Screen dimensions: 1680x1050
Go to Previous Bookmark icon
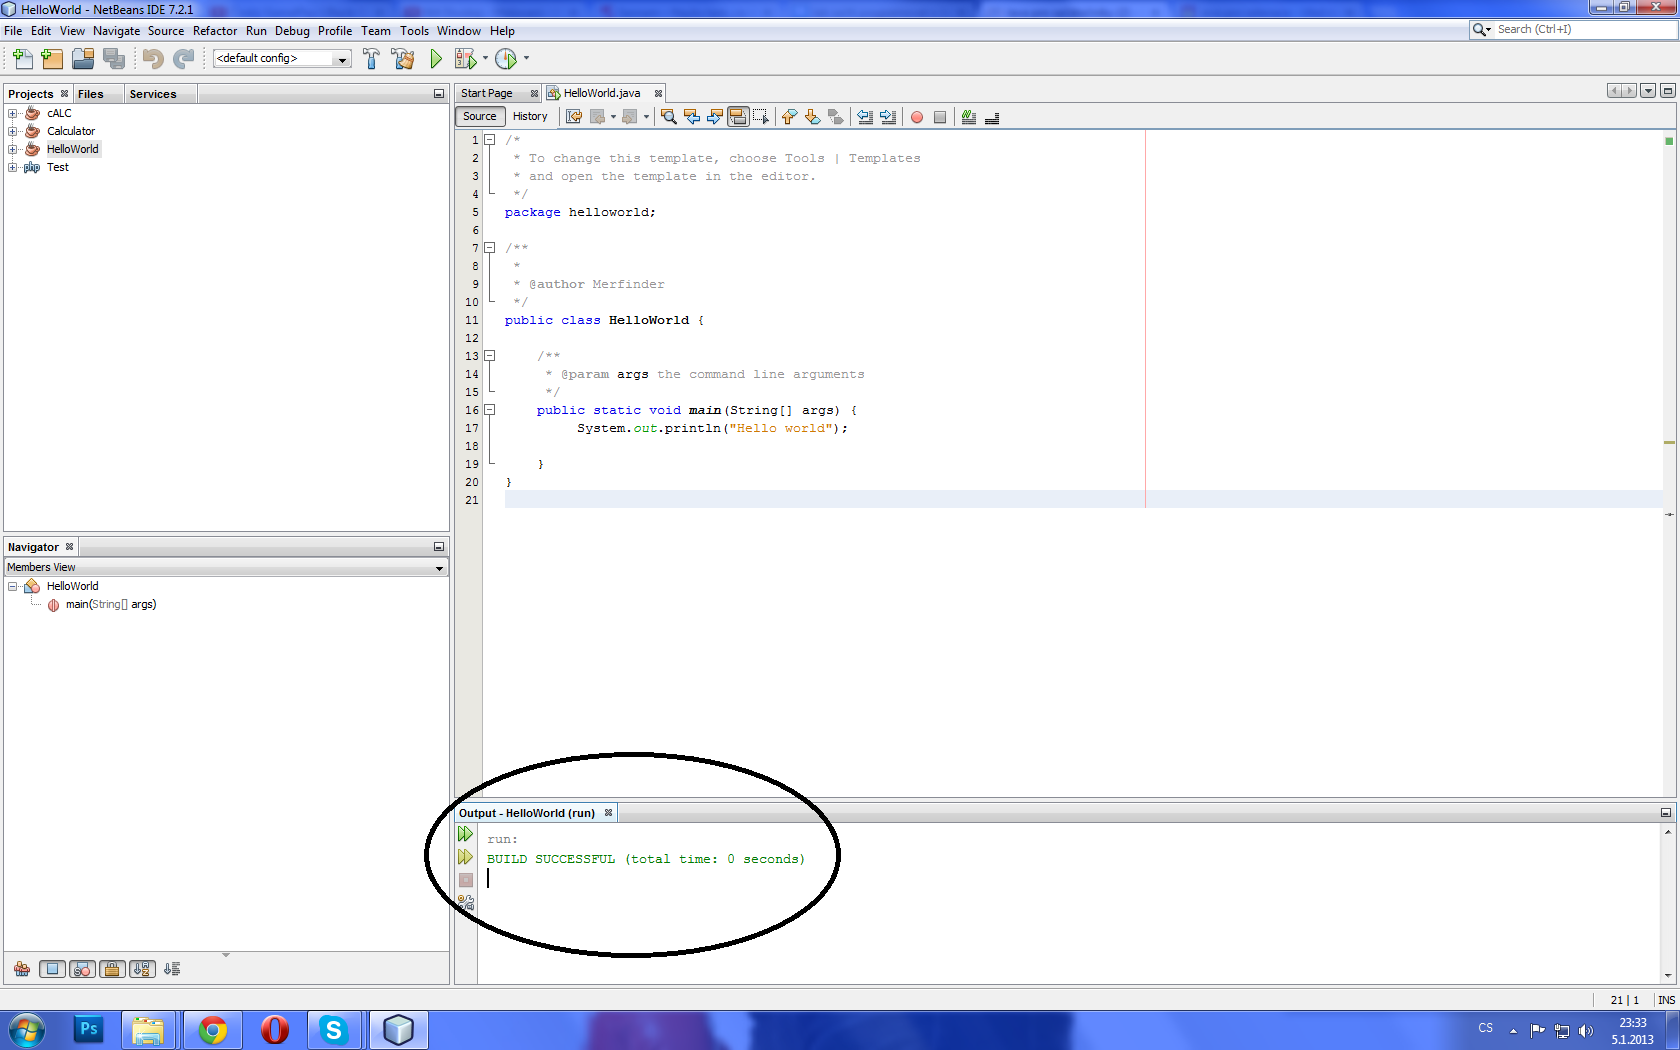[789, 117]
